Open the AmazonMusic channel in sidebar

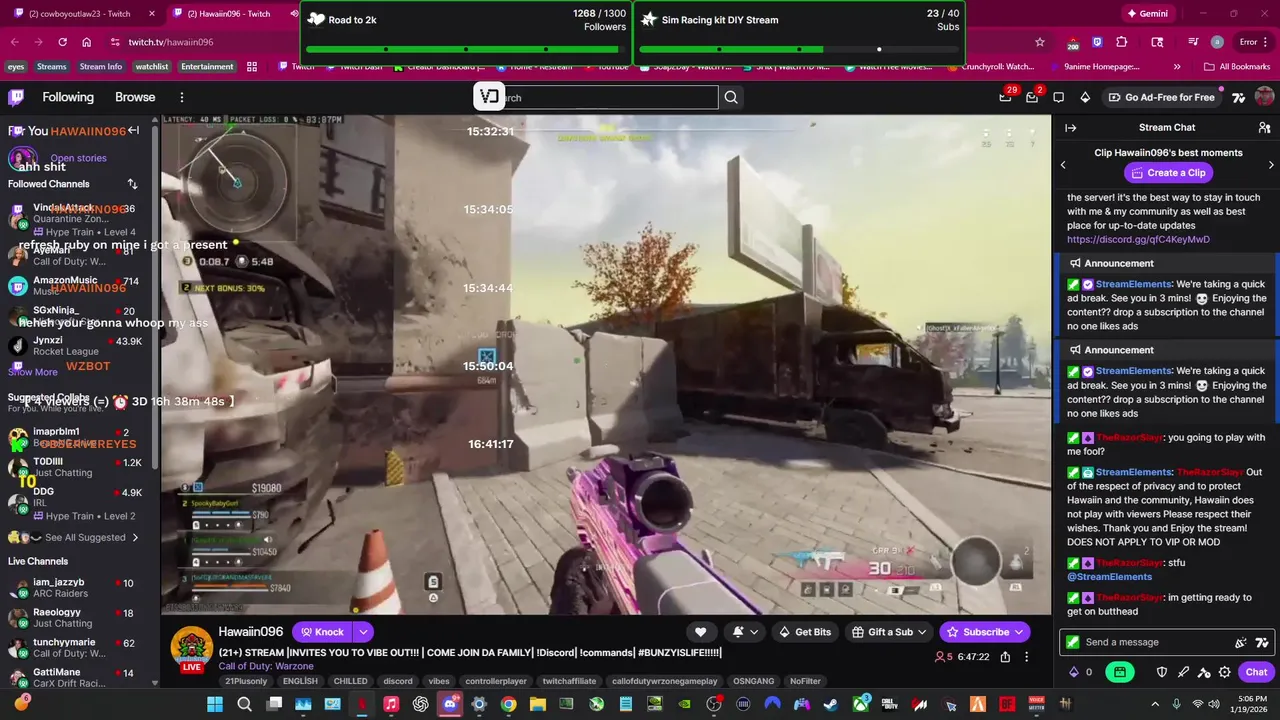point(75,286)
